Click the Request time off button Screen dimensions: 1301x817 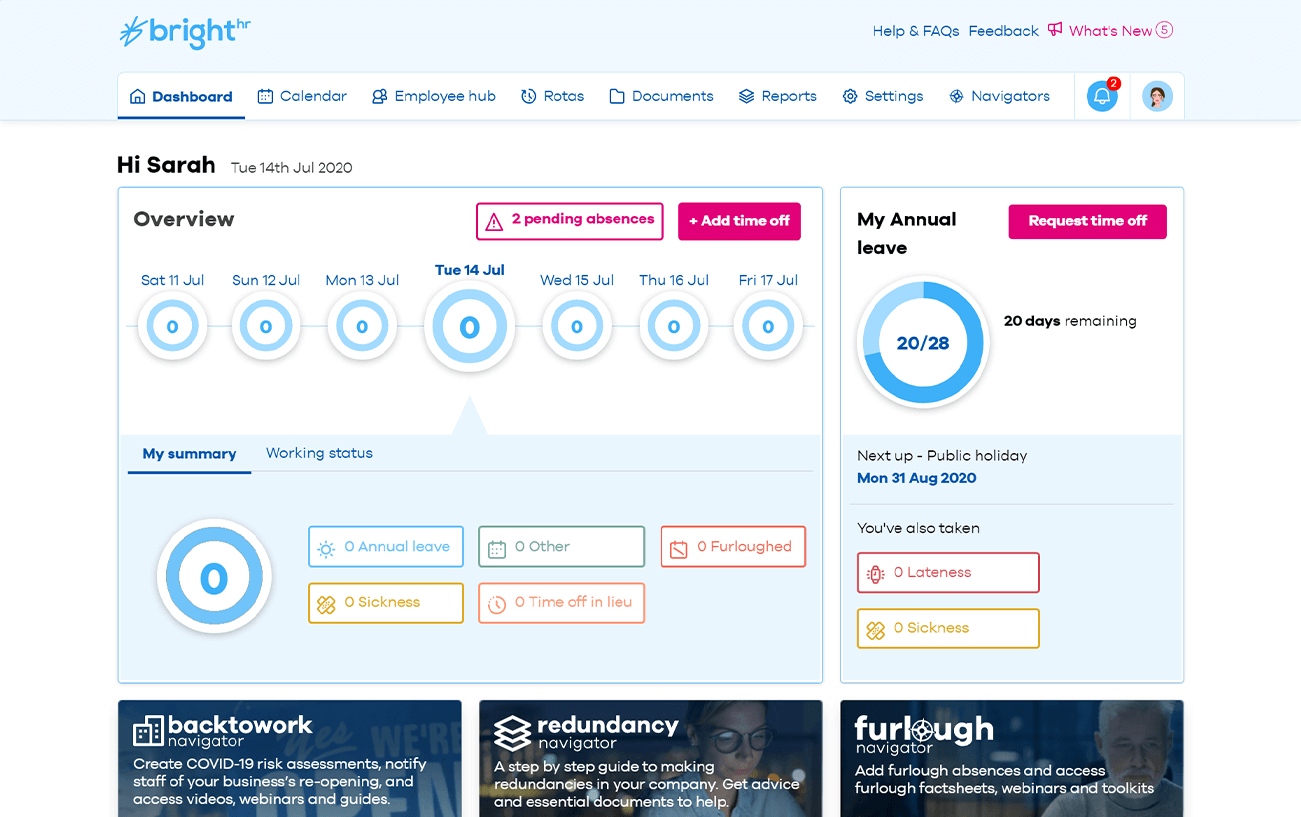(x=1087, y=221)
